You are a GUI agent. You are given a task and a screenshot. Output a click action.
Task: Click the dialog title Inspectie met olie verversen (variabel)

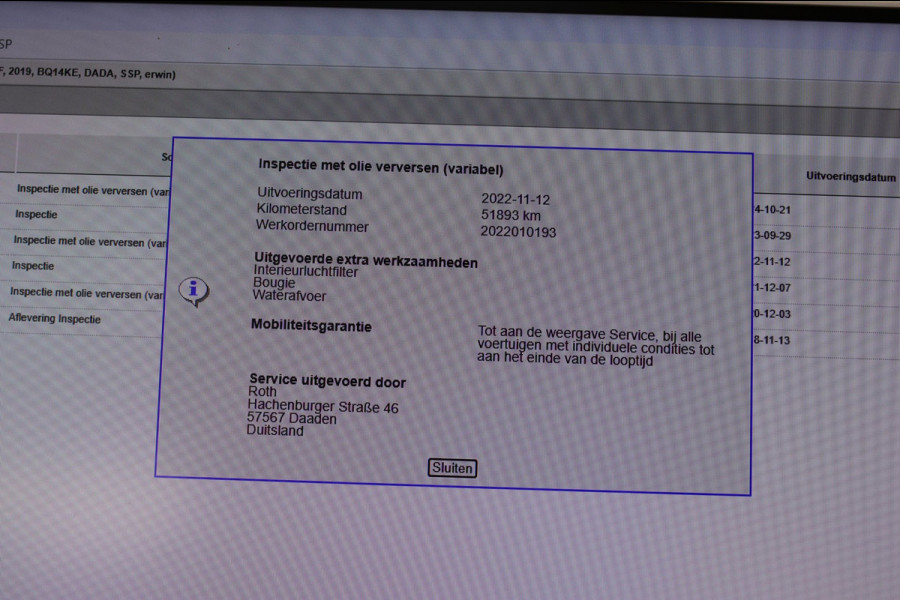381,168
